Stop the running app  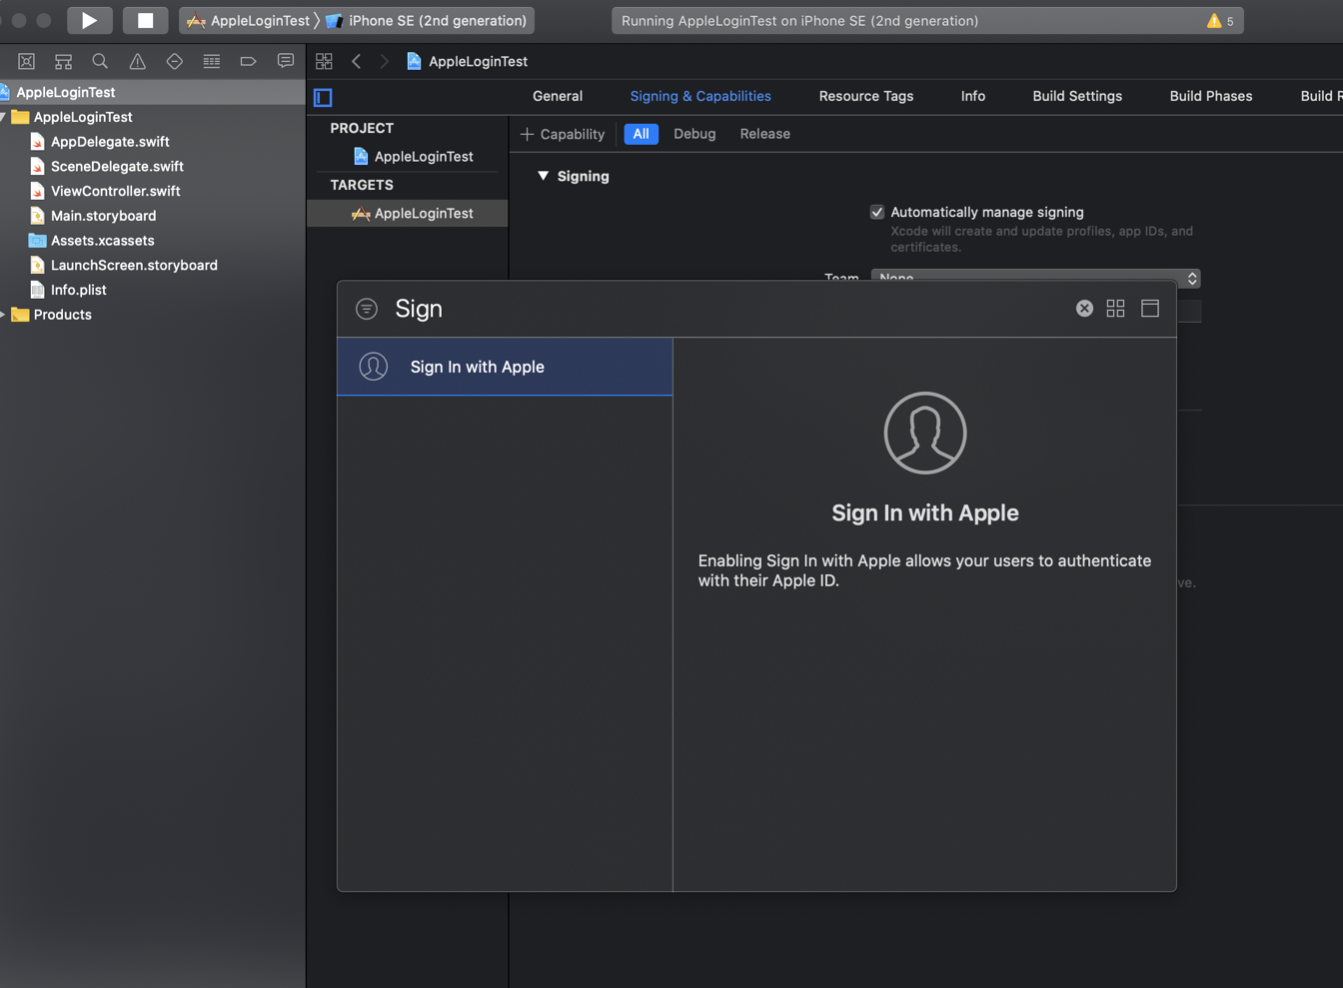(x=145, y=20)
